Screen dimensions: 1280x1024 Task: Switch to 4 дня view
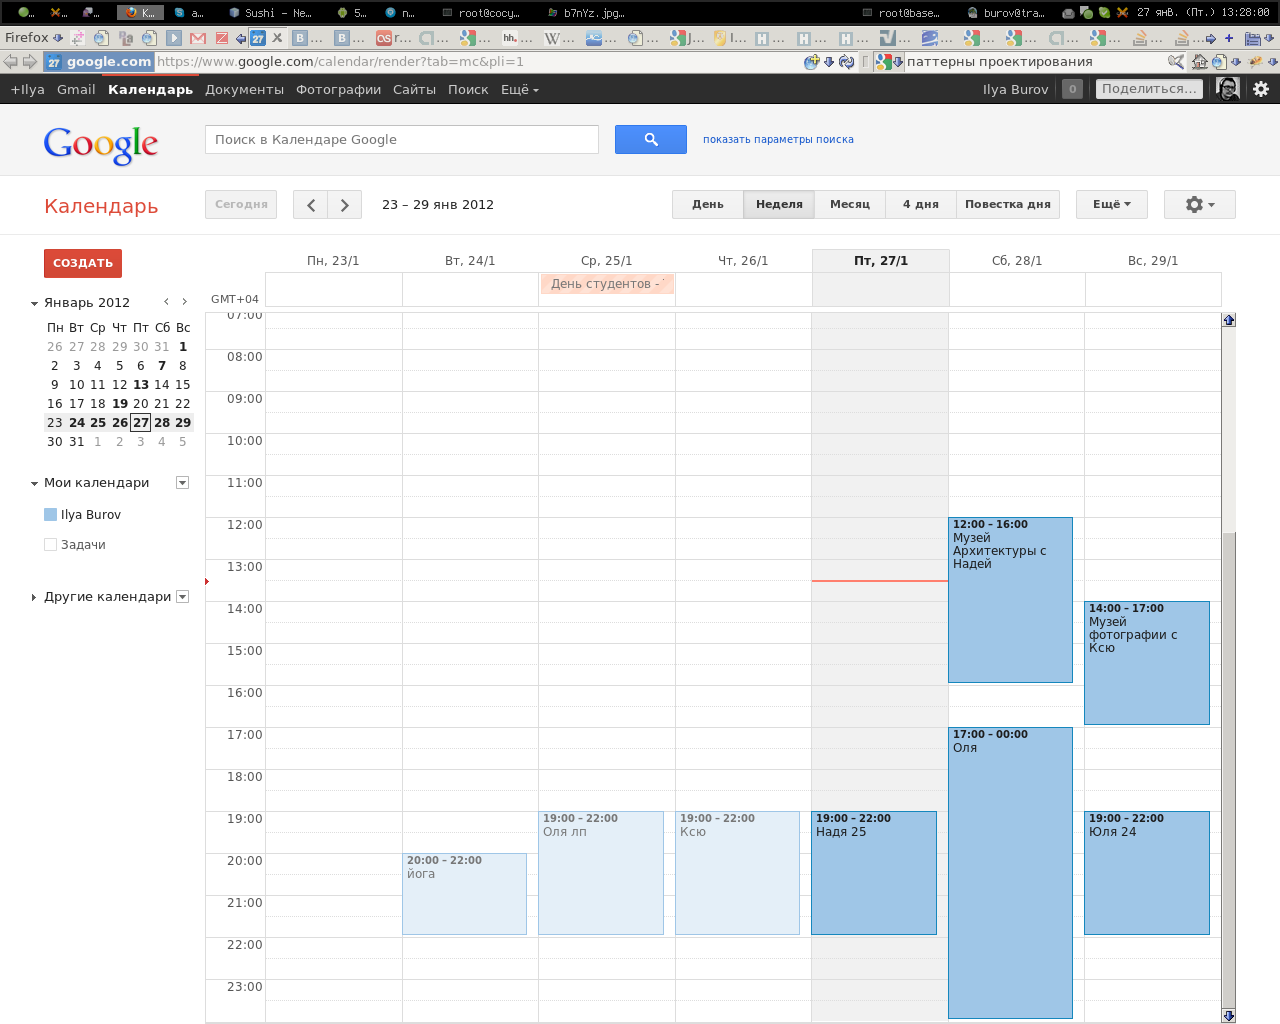[x=921, y=204]
